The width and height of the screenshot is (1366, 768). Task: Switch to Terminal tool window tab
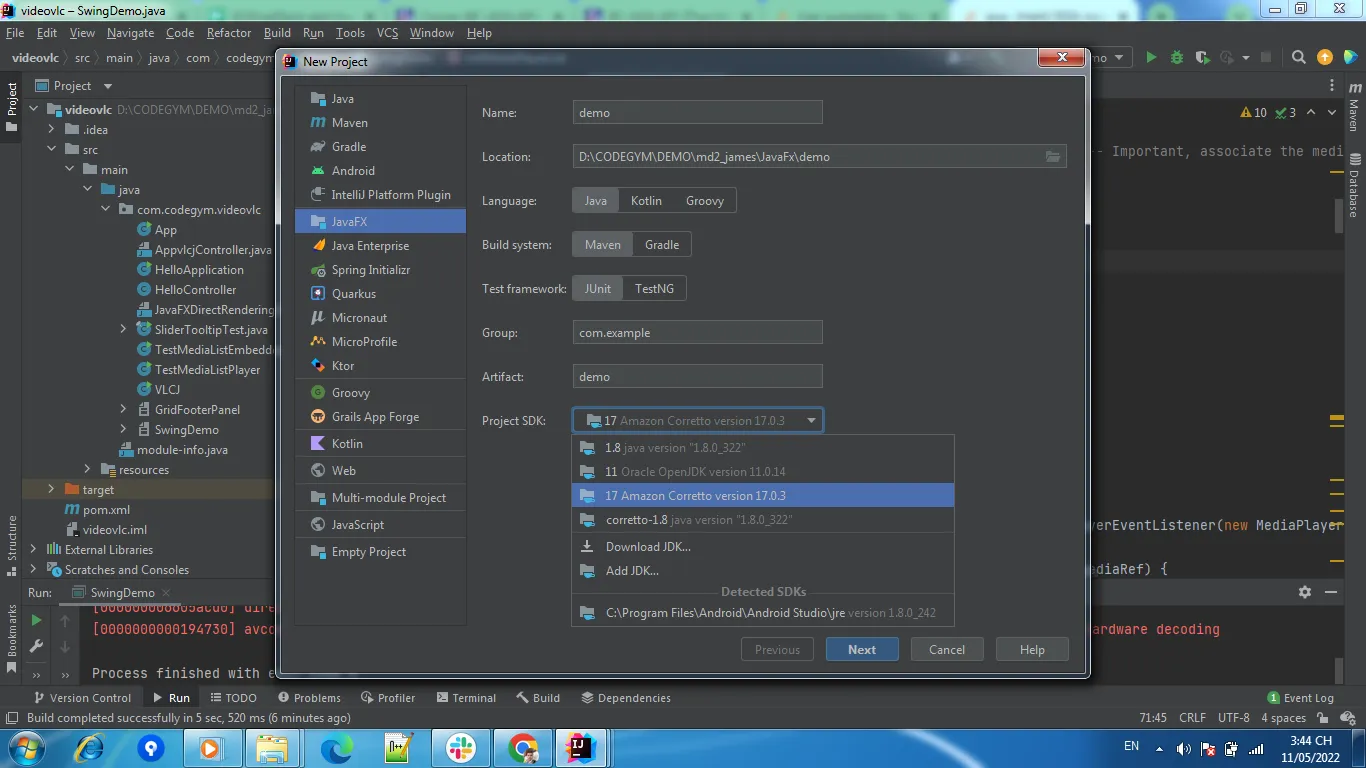coord(464,698)
